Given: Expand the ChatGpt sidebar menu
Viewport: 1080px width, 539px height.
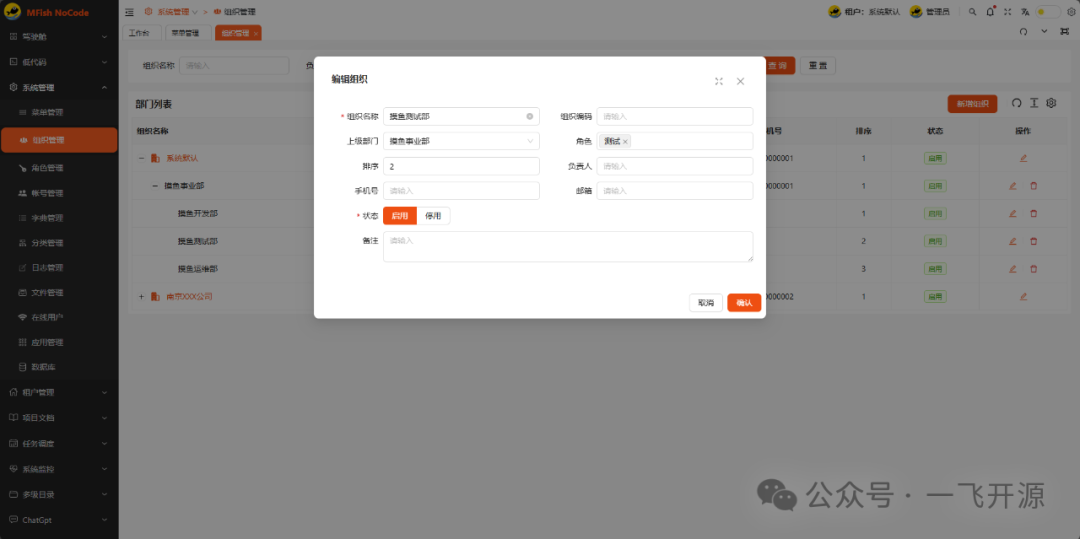Looking at the screenshot, I should point(59,520).
